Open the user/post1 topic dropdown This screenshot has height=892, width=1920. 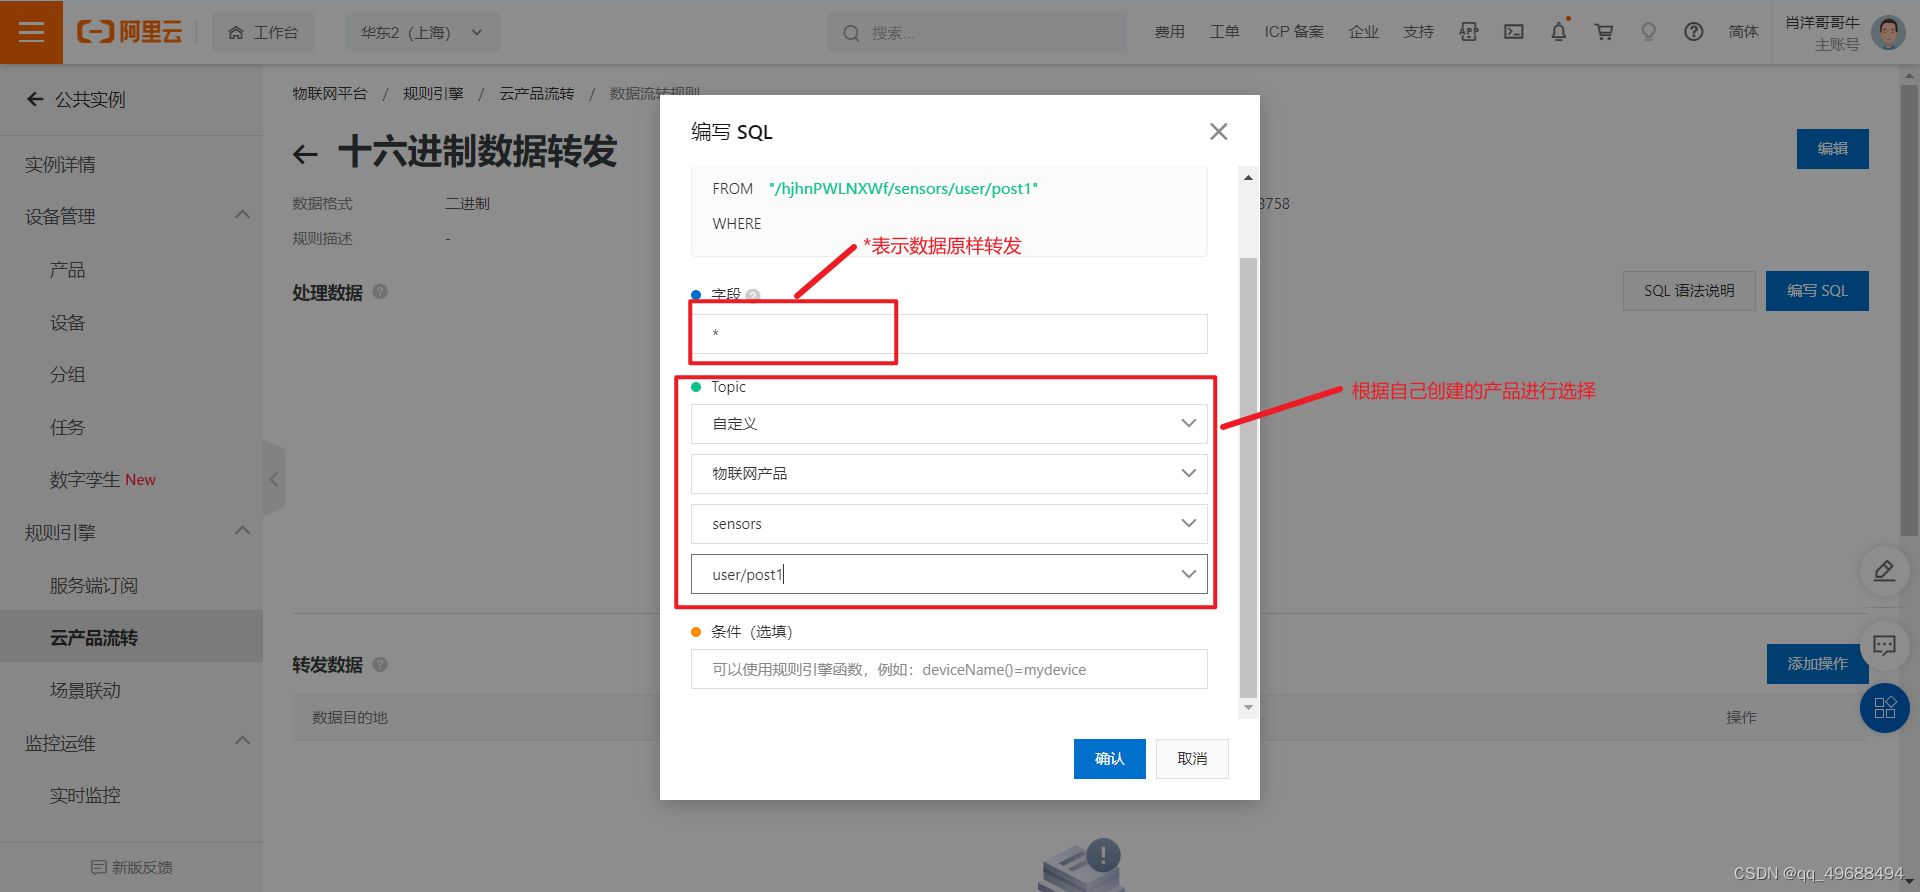[949, 574]
